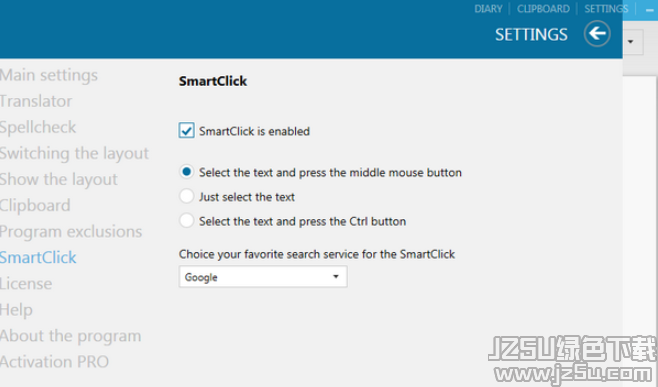This screenshot has height=387, width=658.
Task: Uncheck SmartClick is enabled checkbox
Action: (x=186, y=131)
